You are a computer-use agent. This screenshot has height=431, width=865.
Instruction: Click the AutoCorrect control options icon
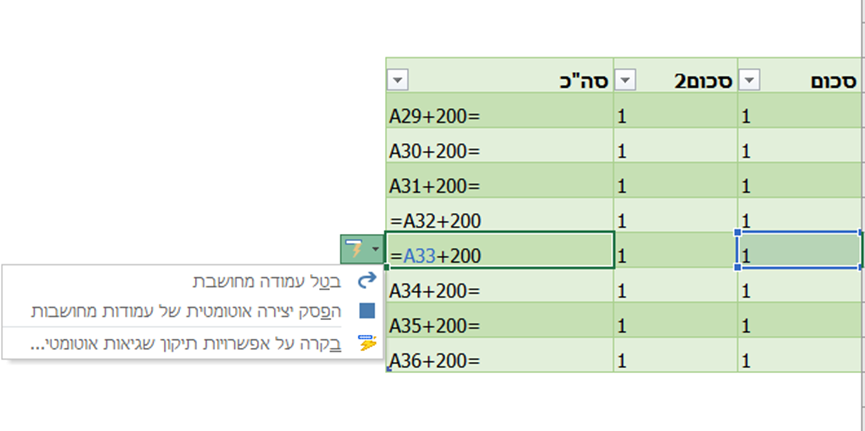coord(367,343)
